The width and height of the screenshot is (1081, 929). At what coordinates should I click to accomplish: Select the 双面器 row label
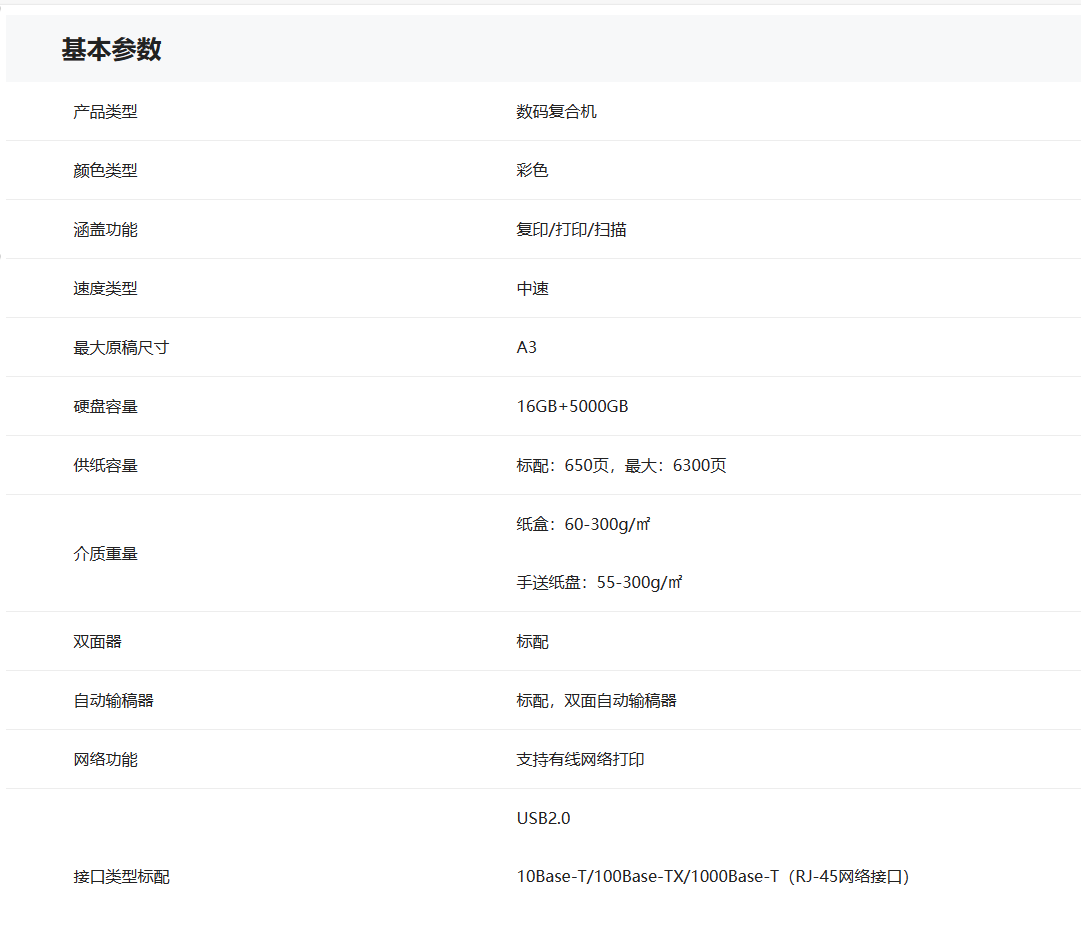pyautogui.click(x=97, y=642)
